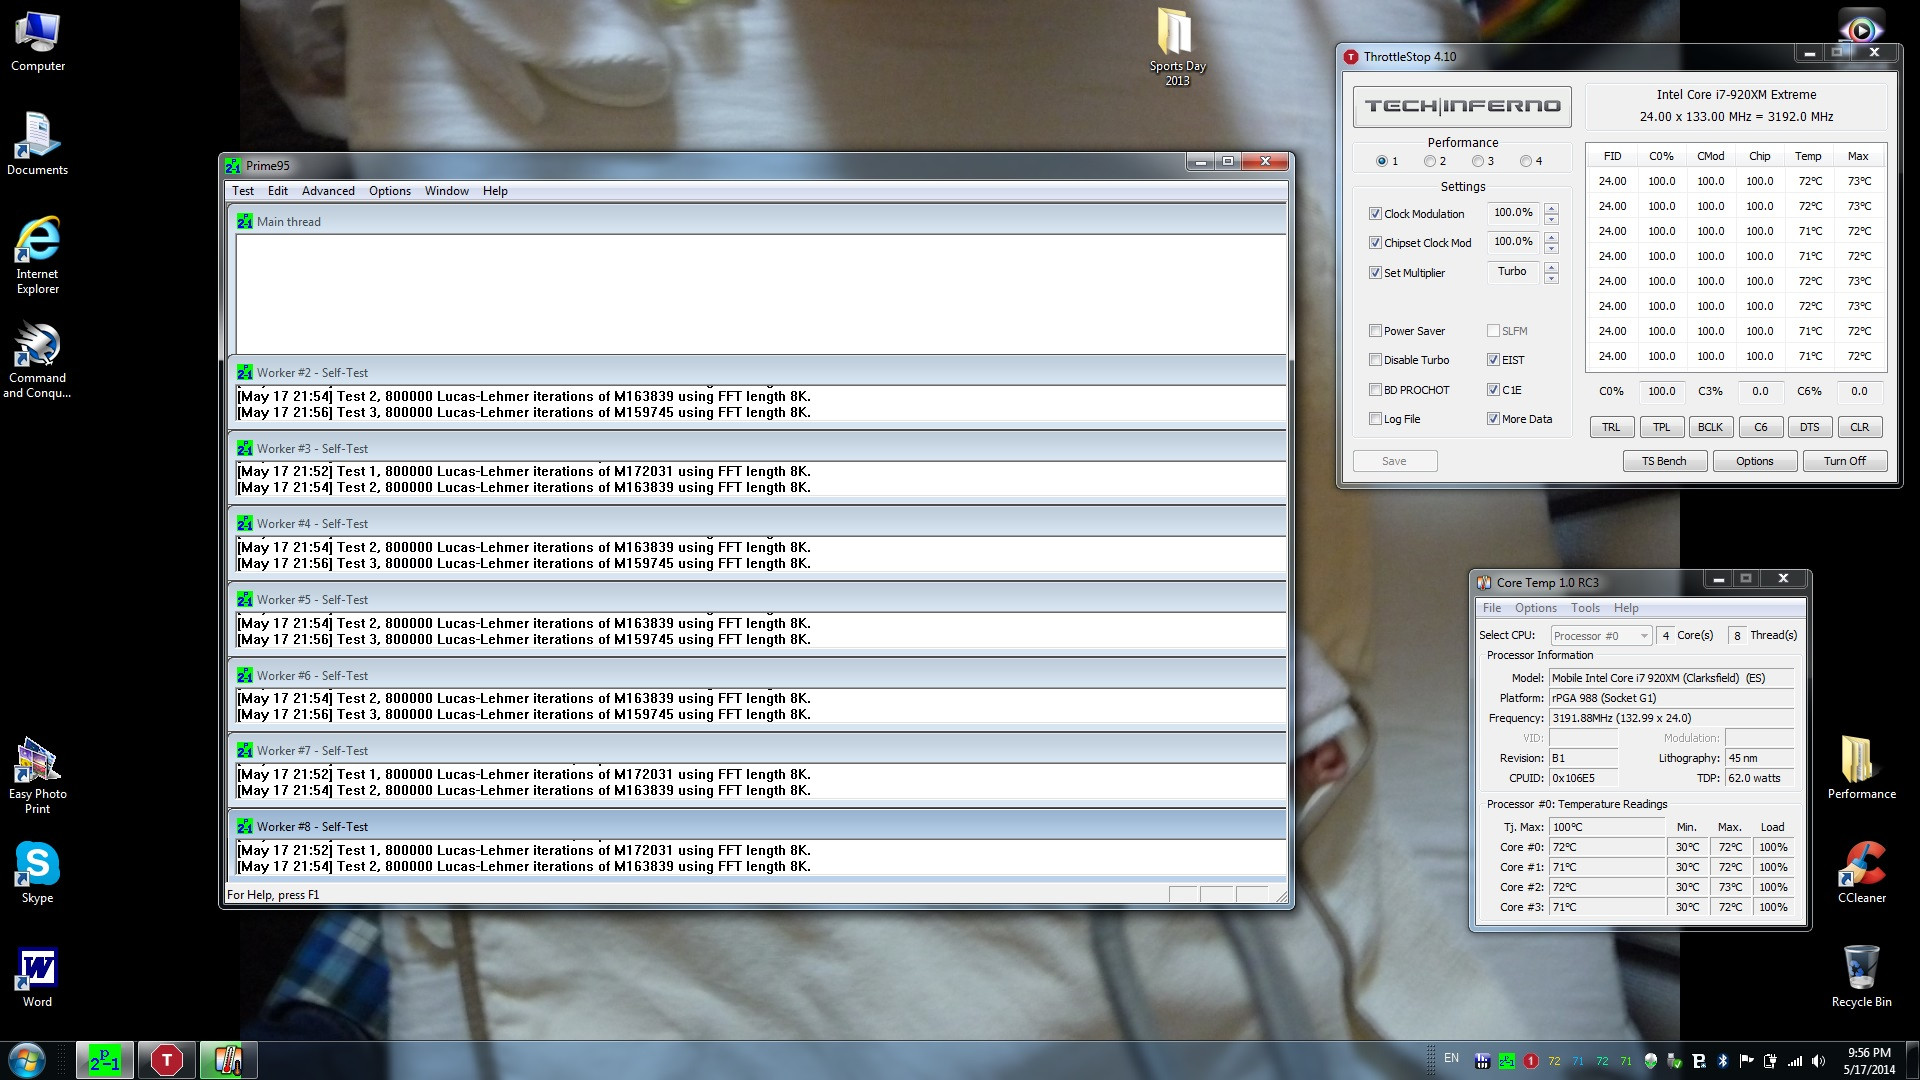Click the Windows Start orb
Viewport: 1920px width, 1080px height.
27,1060
